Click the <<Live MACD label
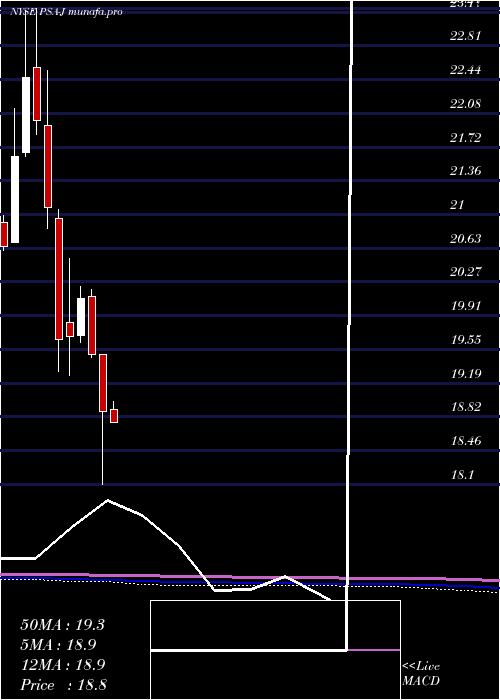Screen dimensions: 500x700 click(421, 673)
